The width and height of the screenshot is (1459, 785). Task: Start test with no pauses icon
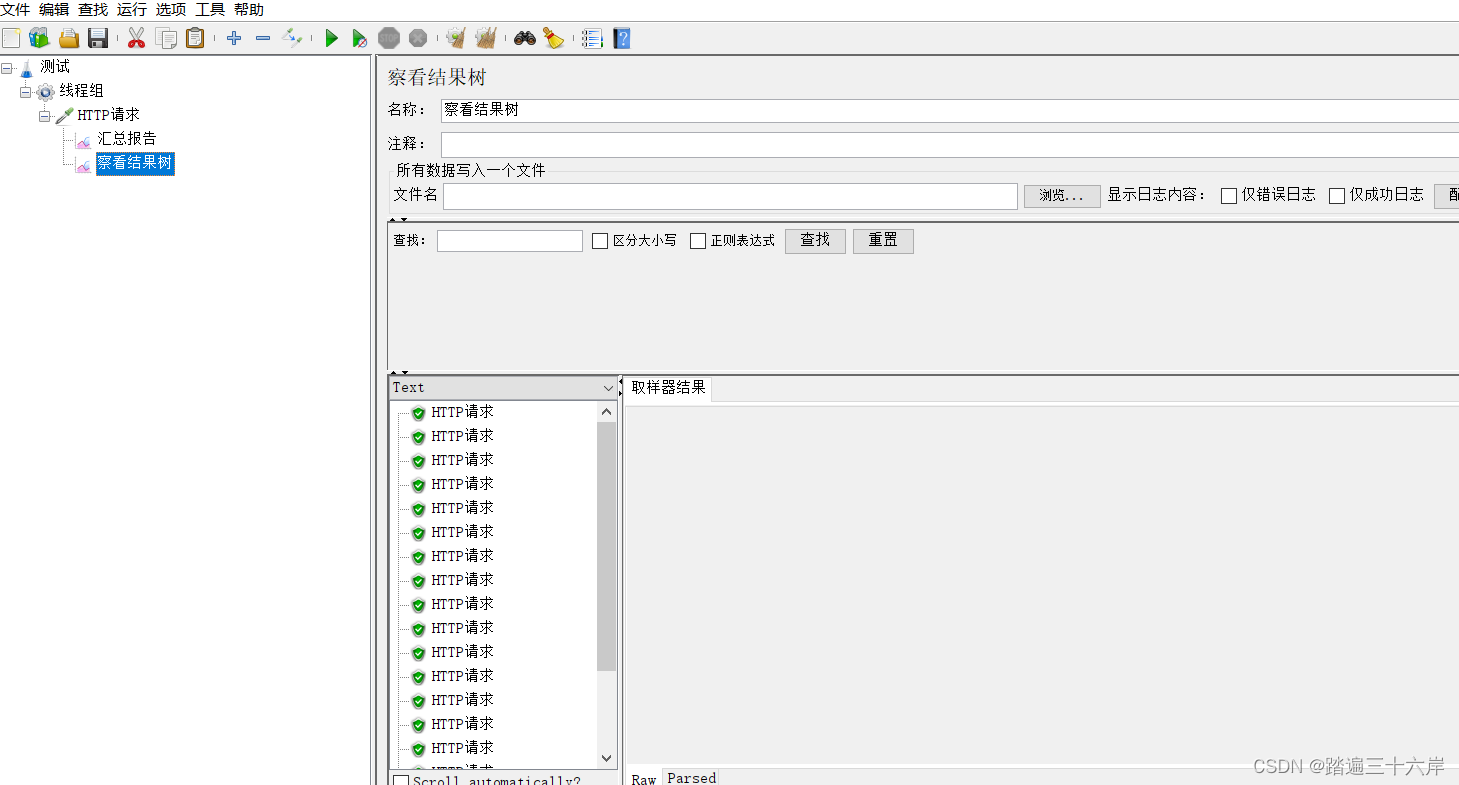360,39
